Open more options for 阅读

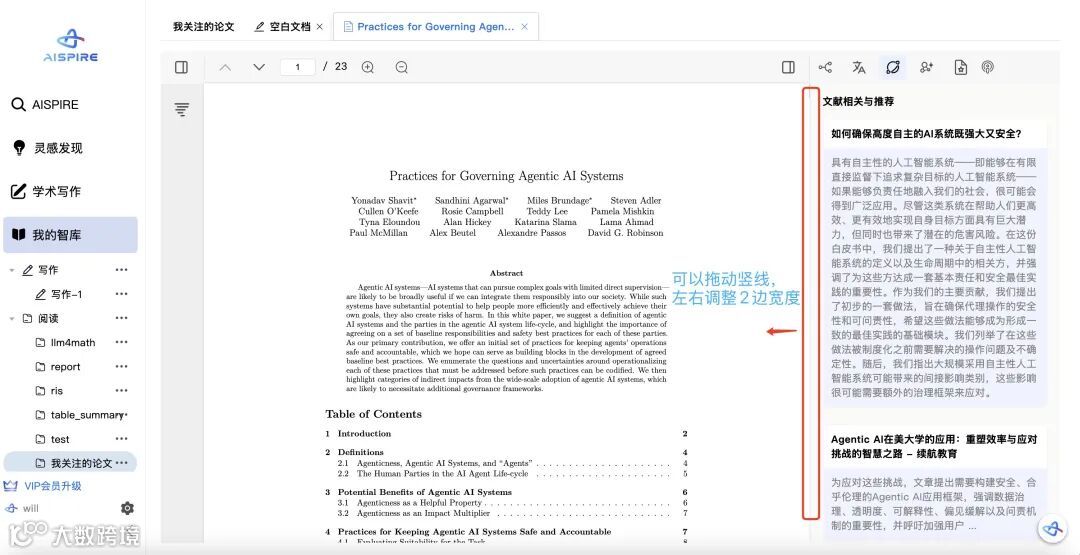pyautogui.click(x=122, y=318)
